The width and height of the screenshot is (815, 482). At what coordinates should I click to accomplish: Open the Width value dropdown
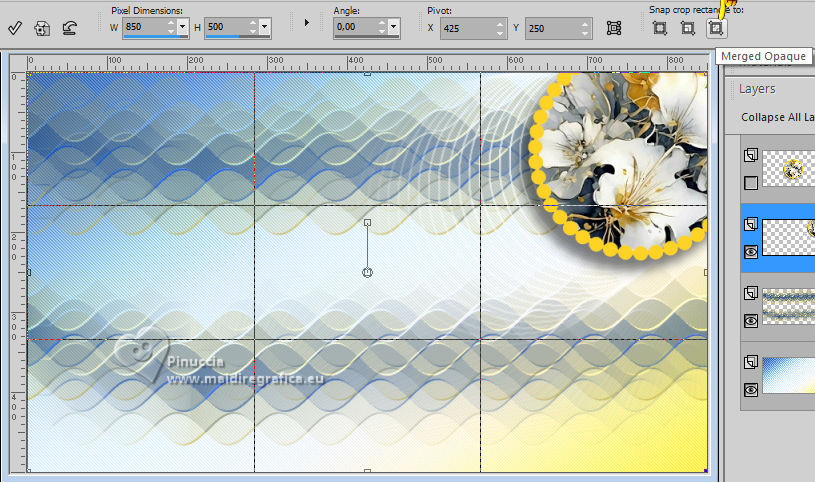pyautogui.click(x=182, y=27)
